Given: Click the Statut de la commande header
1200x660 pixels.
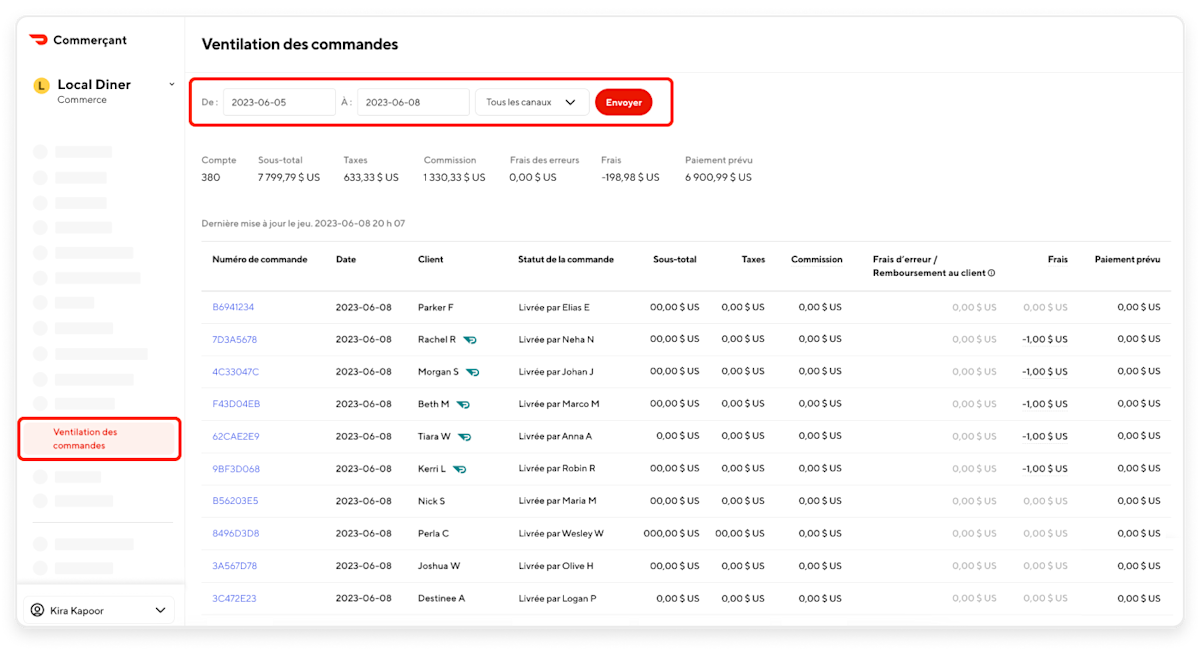Looking at the screenshot, I should [x=566, y=259].
